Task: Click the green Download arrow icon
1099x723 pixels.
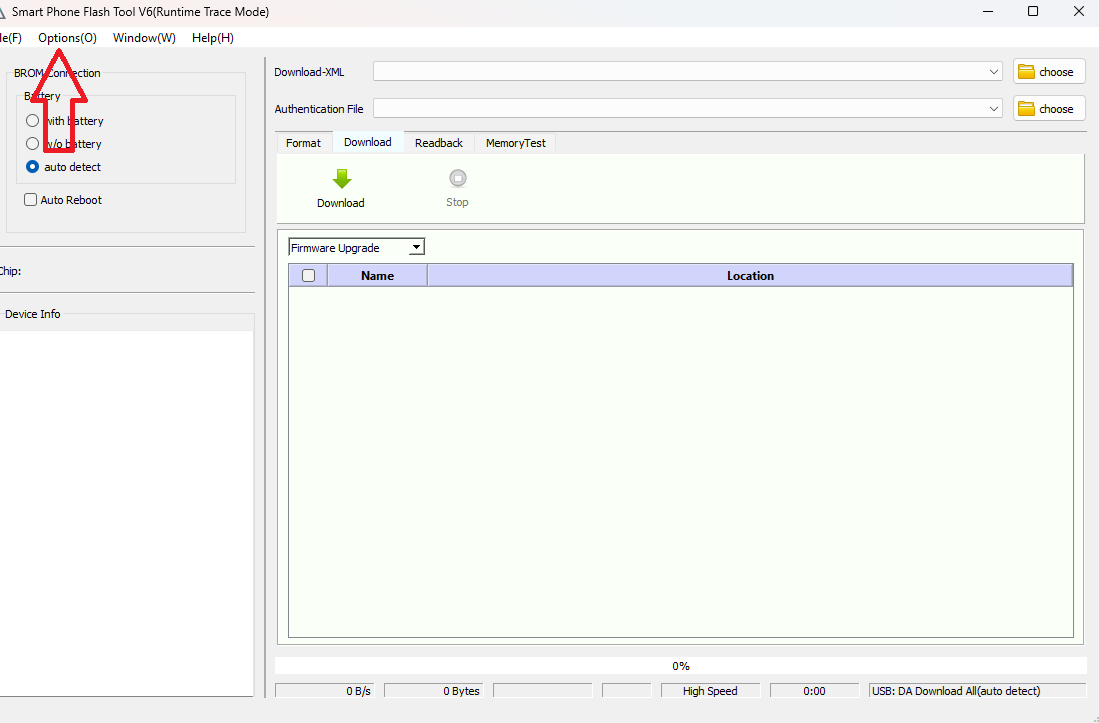Action: 341,179
